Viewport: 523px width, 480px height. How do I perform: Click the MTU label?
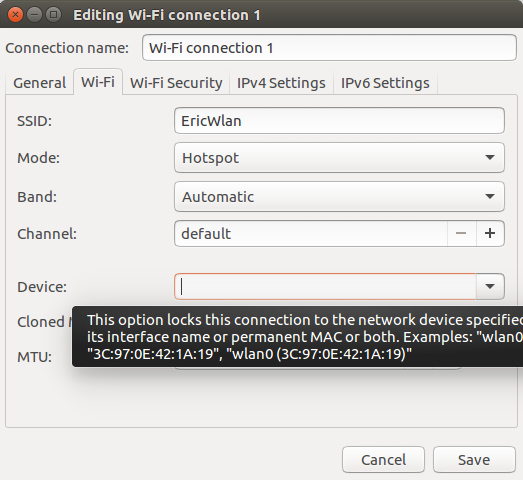pos(34,357)
